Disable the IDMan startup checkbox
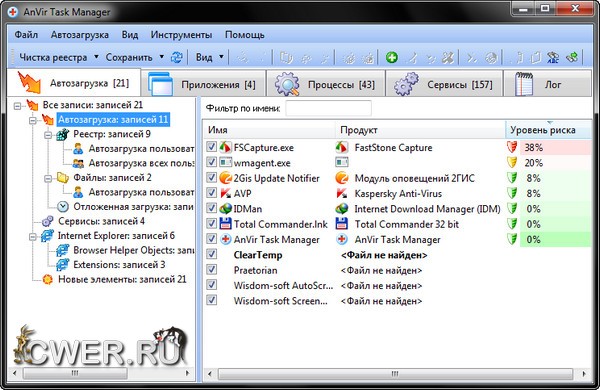The image size is (600, 390). click(212, 208)
